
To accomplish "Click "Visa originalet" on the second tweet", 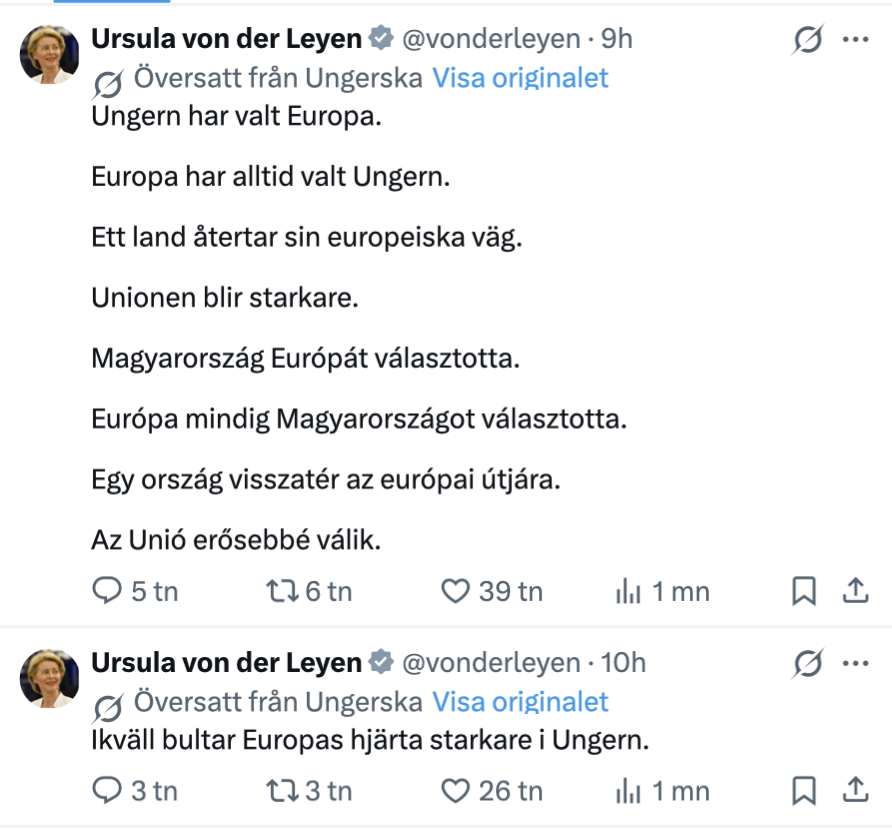I will pyautogui.click(x=520, y=701).
